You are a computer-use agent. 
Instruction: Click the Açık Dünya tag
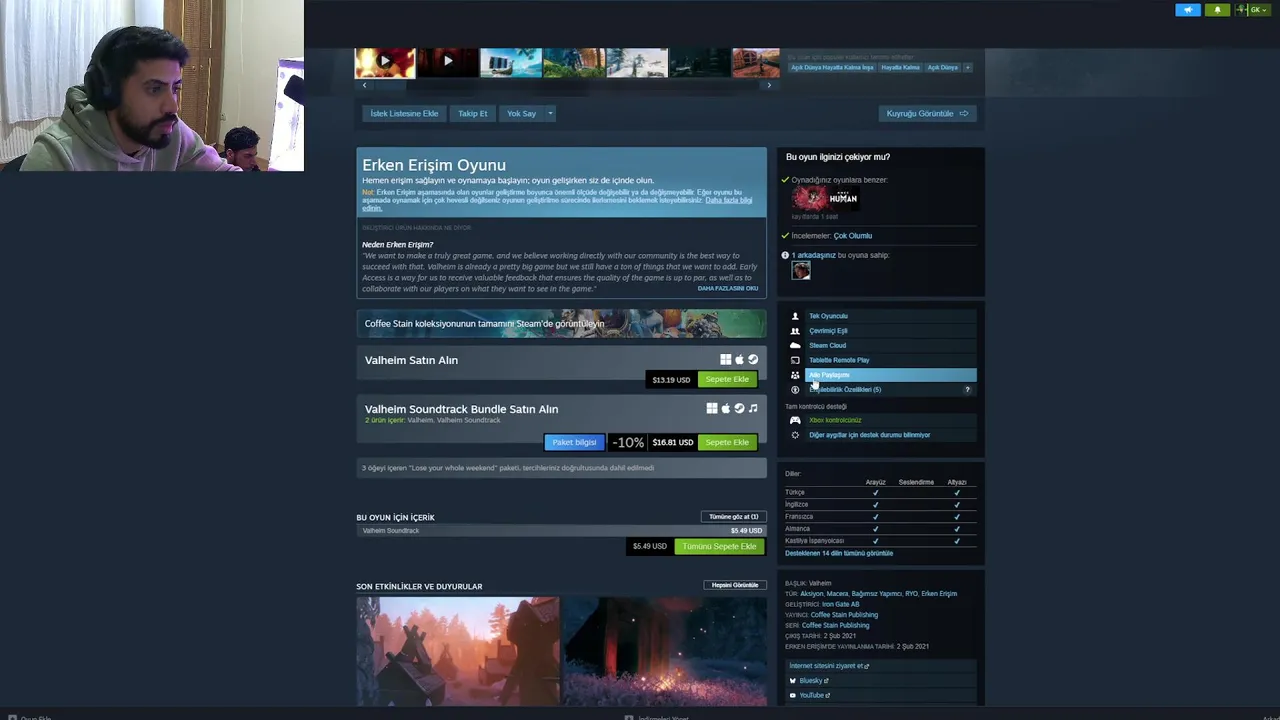942,67
